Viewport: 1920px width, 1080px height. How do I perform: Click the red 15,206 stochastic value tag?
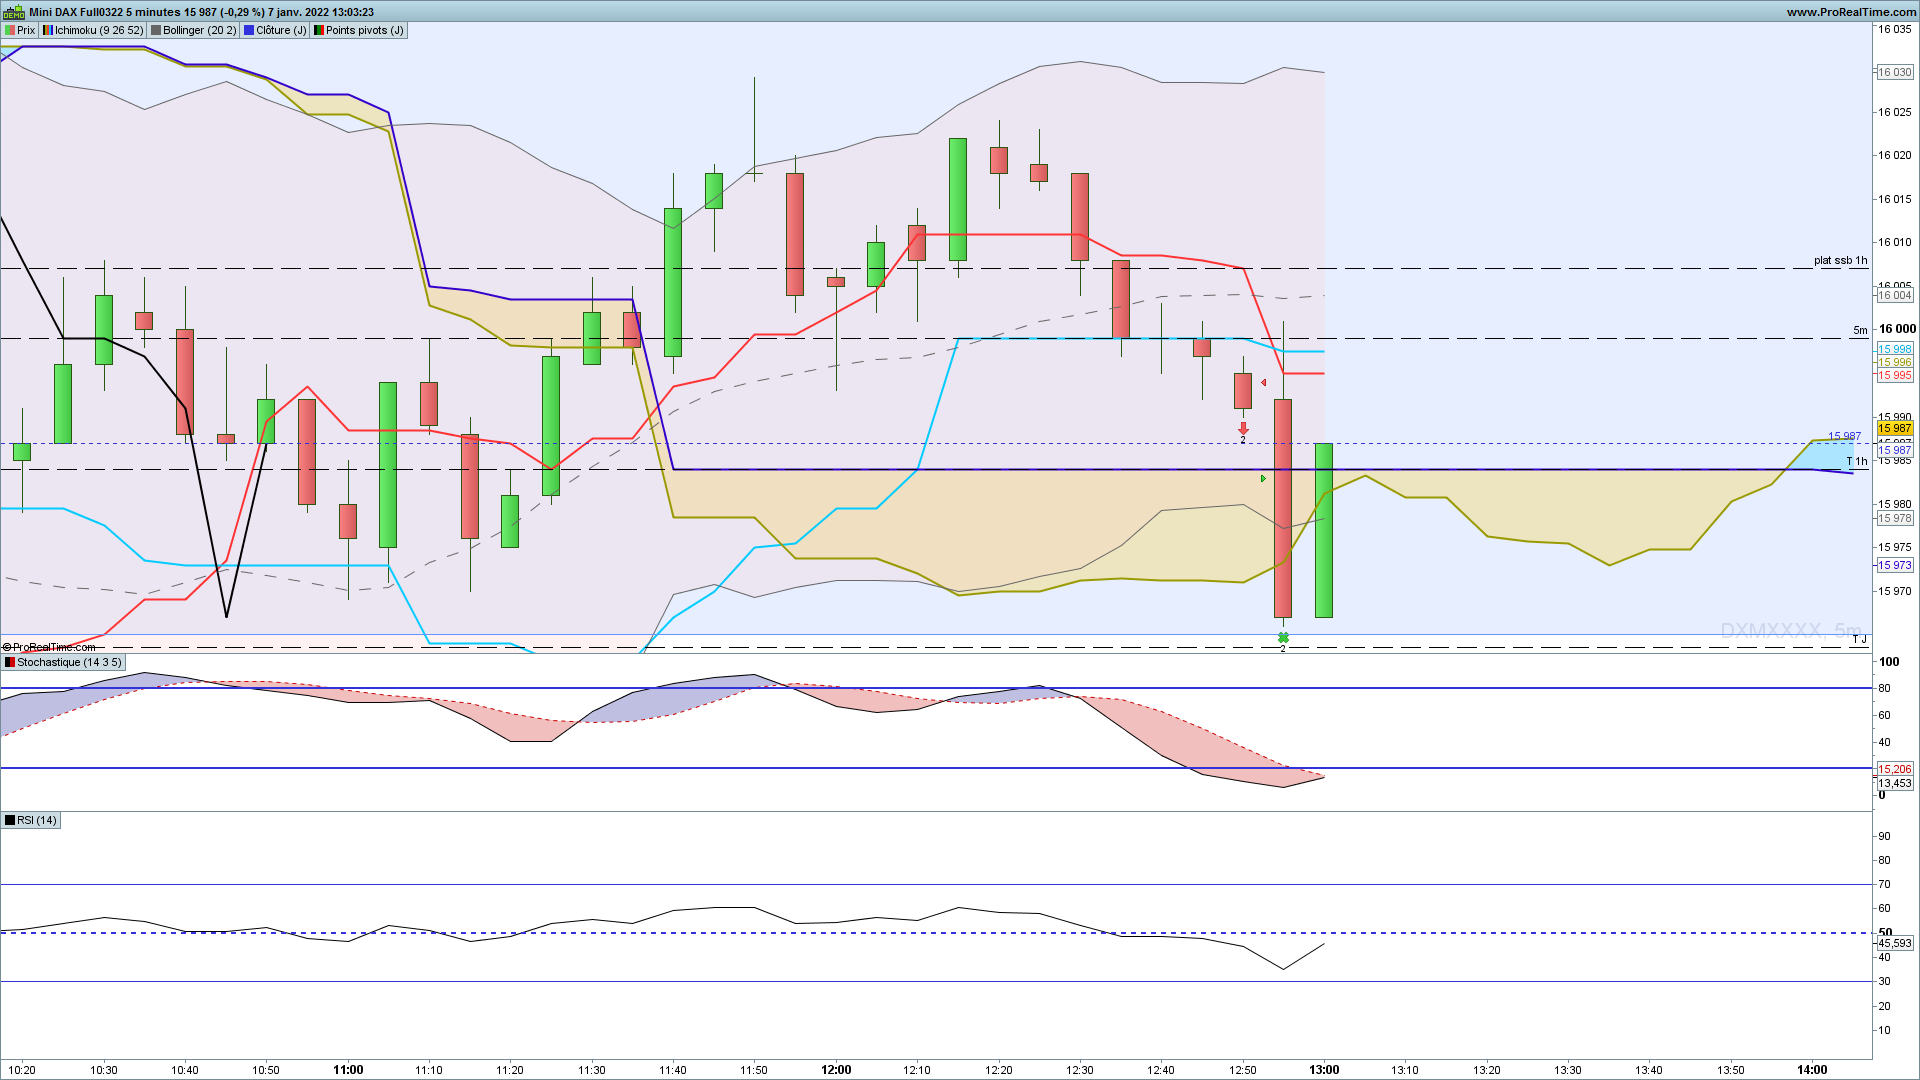click(1895, 770)
